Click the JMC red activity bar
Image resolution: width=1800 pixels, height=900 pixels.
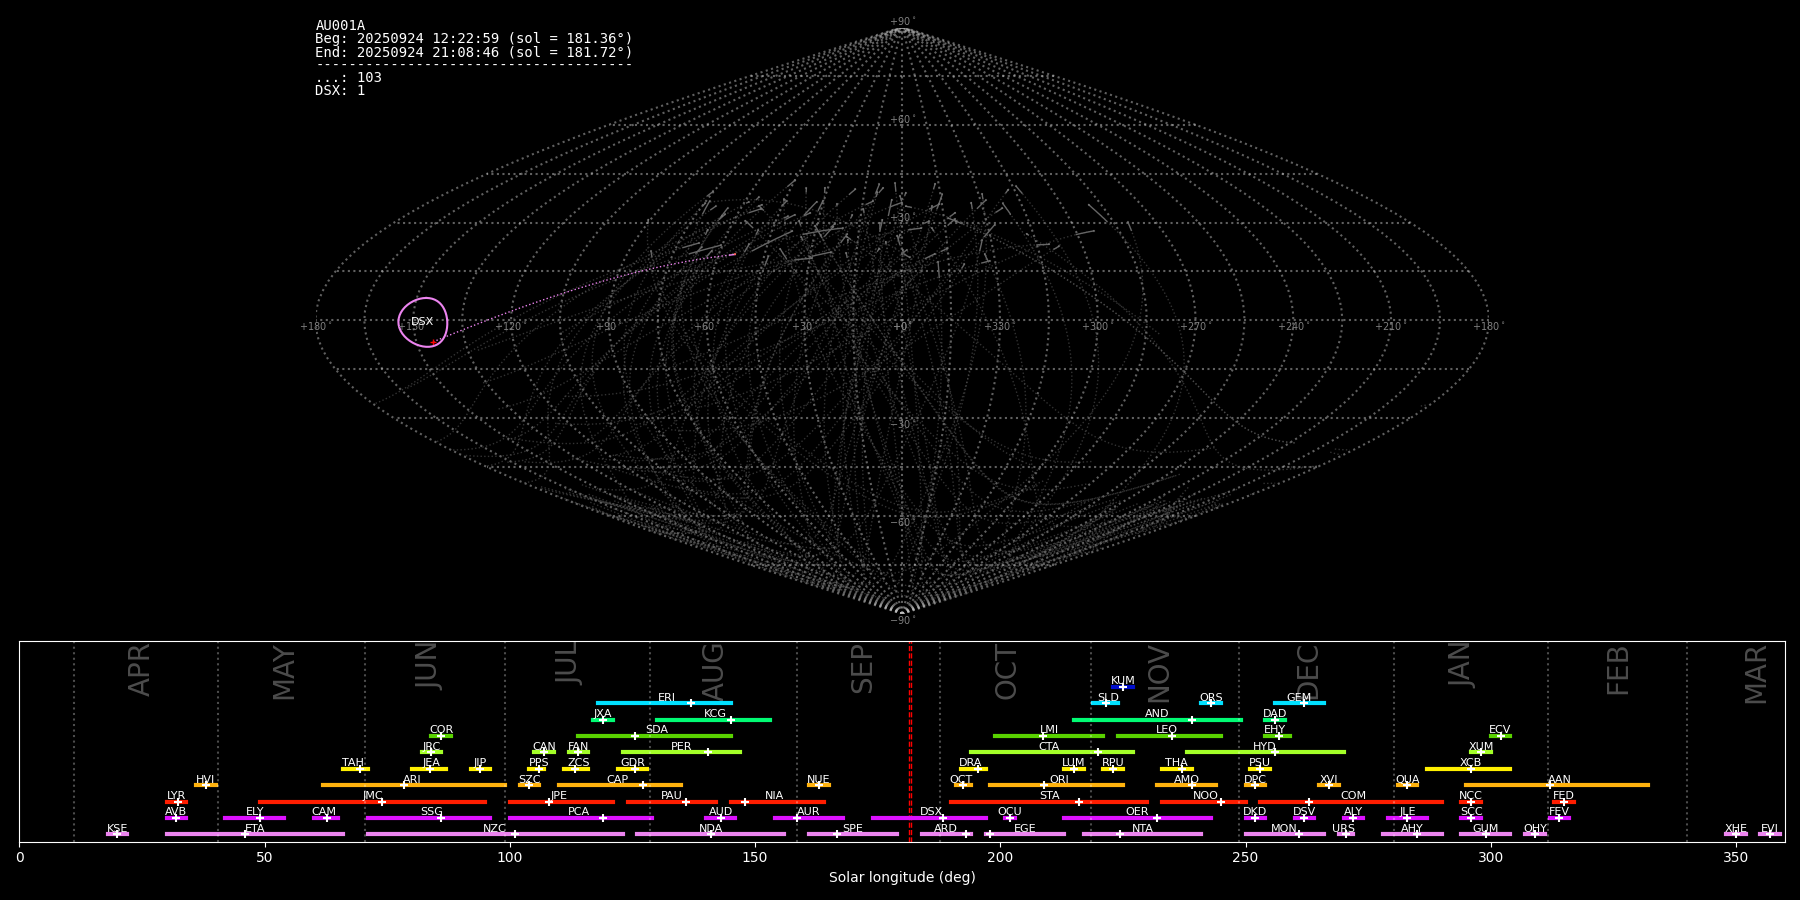pos(373,802)
